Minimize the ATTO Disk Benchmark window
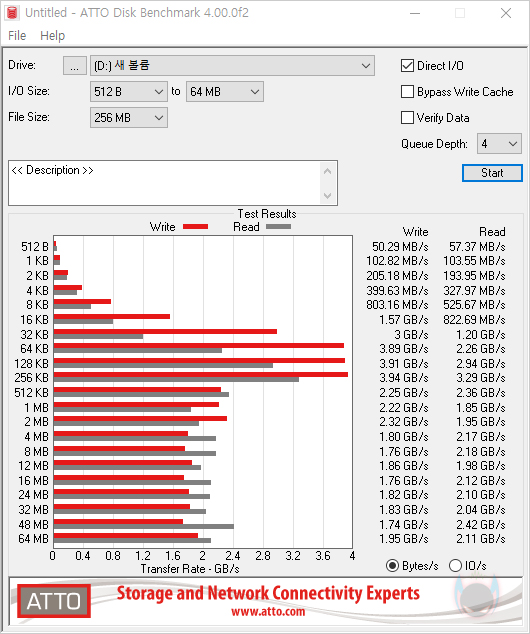Image resolution: width=530 pixels, height=634 pixels. click(x=415, y=13)
